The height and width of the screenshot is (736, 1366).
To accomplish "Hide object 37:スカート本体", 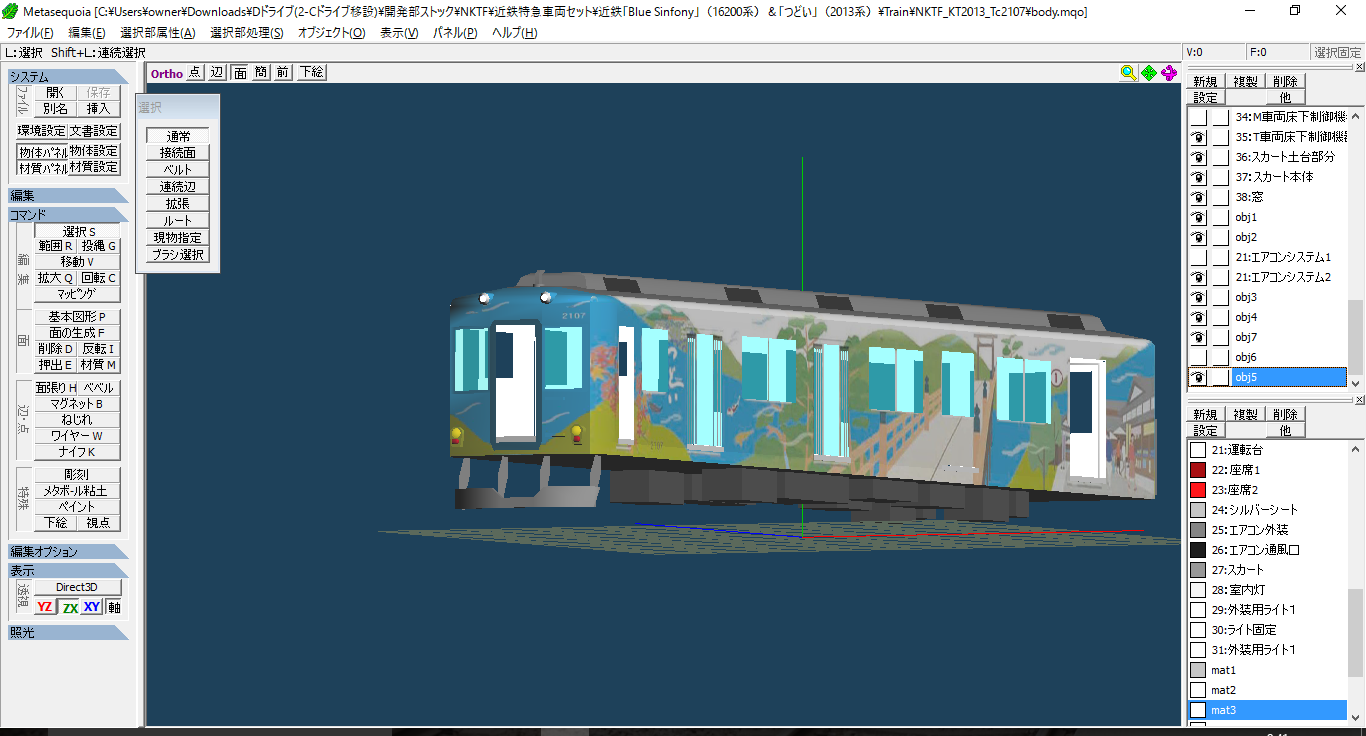I will (1198, 177).
